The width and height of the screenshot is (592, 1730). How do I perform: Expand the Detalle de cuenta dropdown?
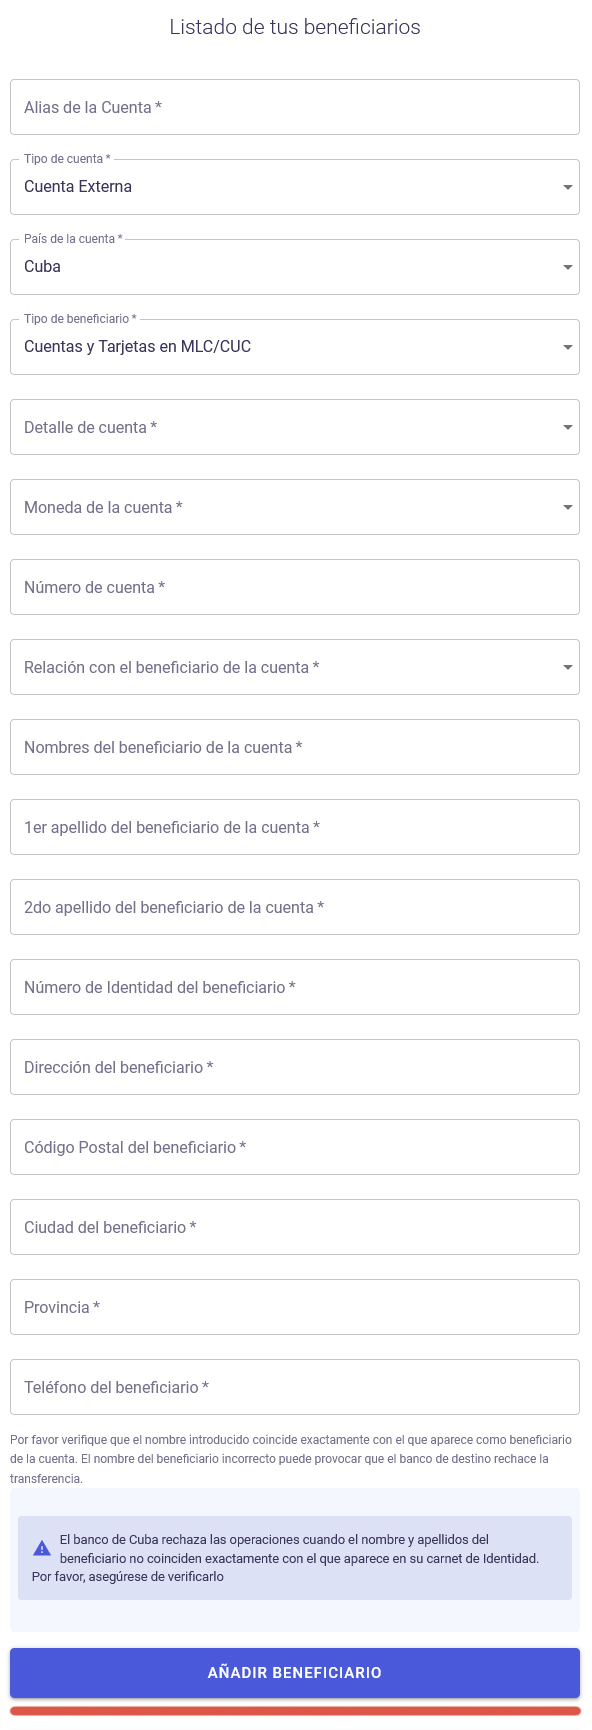295,427
